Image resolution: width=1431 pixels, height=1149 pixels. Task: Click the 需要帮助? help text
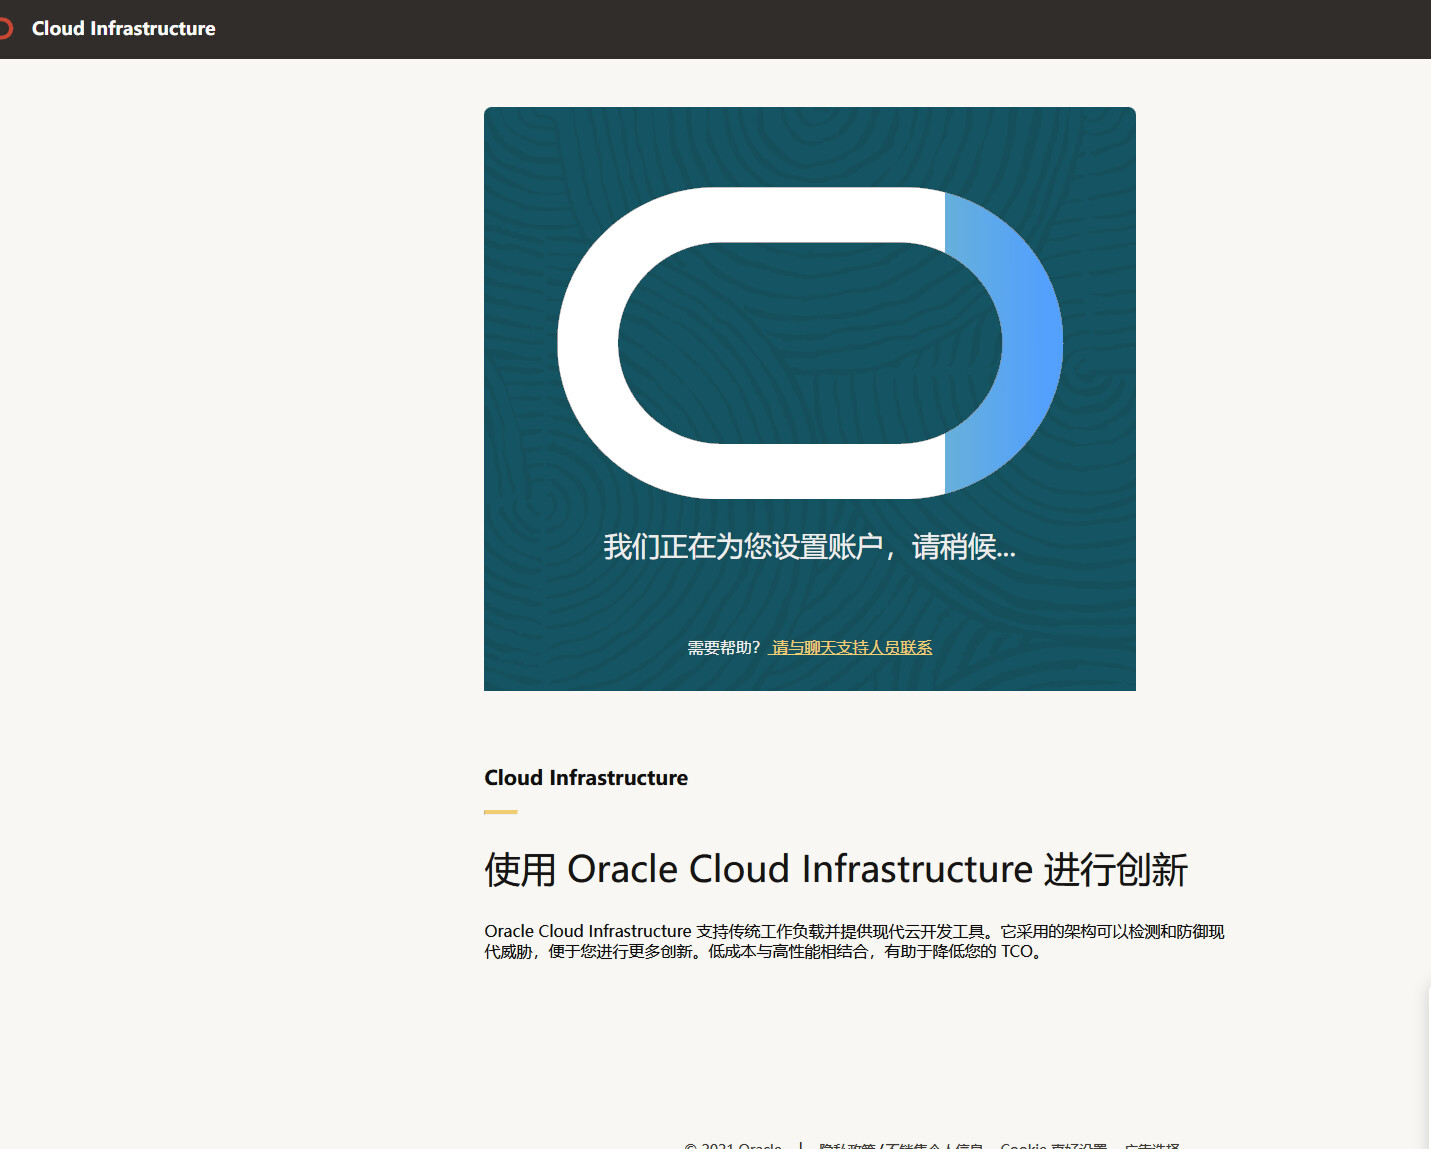point(724,647)
